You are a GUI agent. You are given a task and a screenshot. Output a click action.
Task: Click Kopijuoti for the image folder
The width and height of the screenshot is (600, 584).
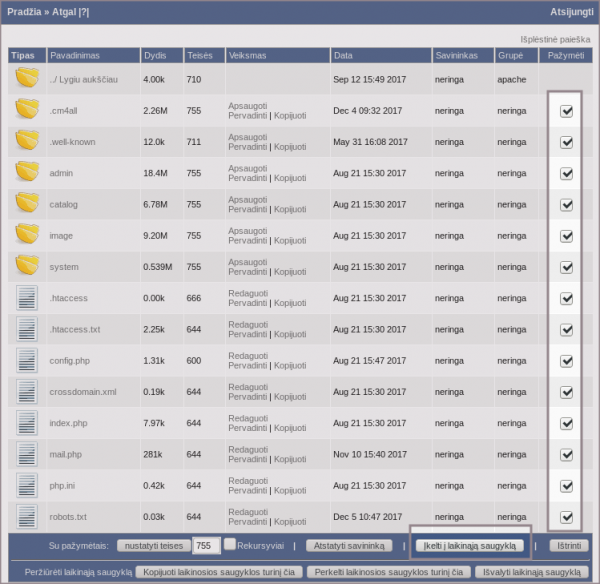(290, 241)
